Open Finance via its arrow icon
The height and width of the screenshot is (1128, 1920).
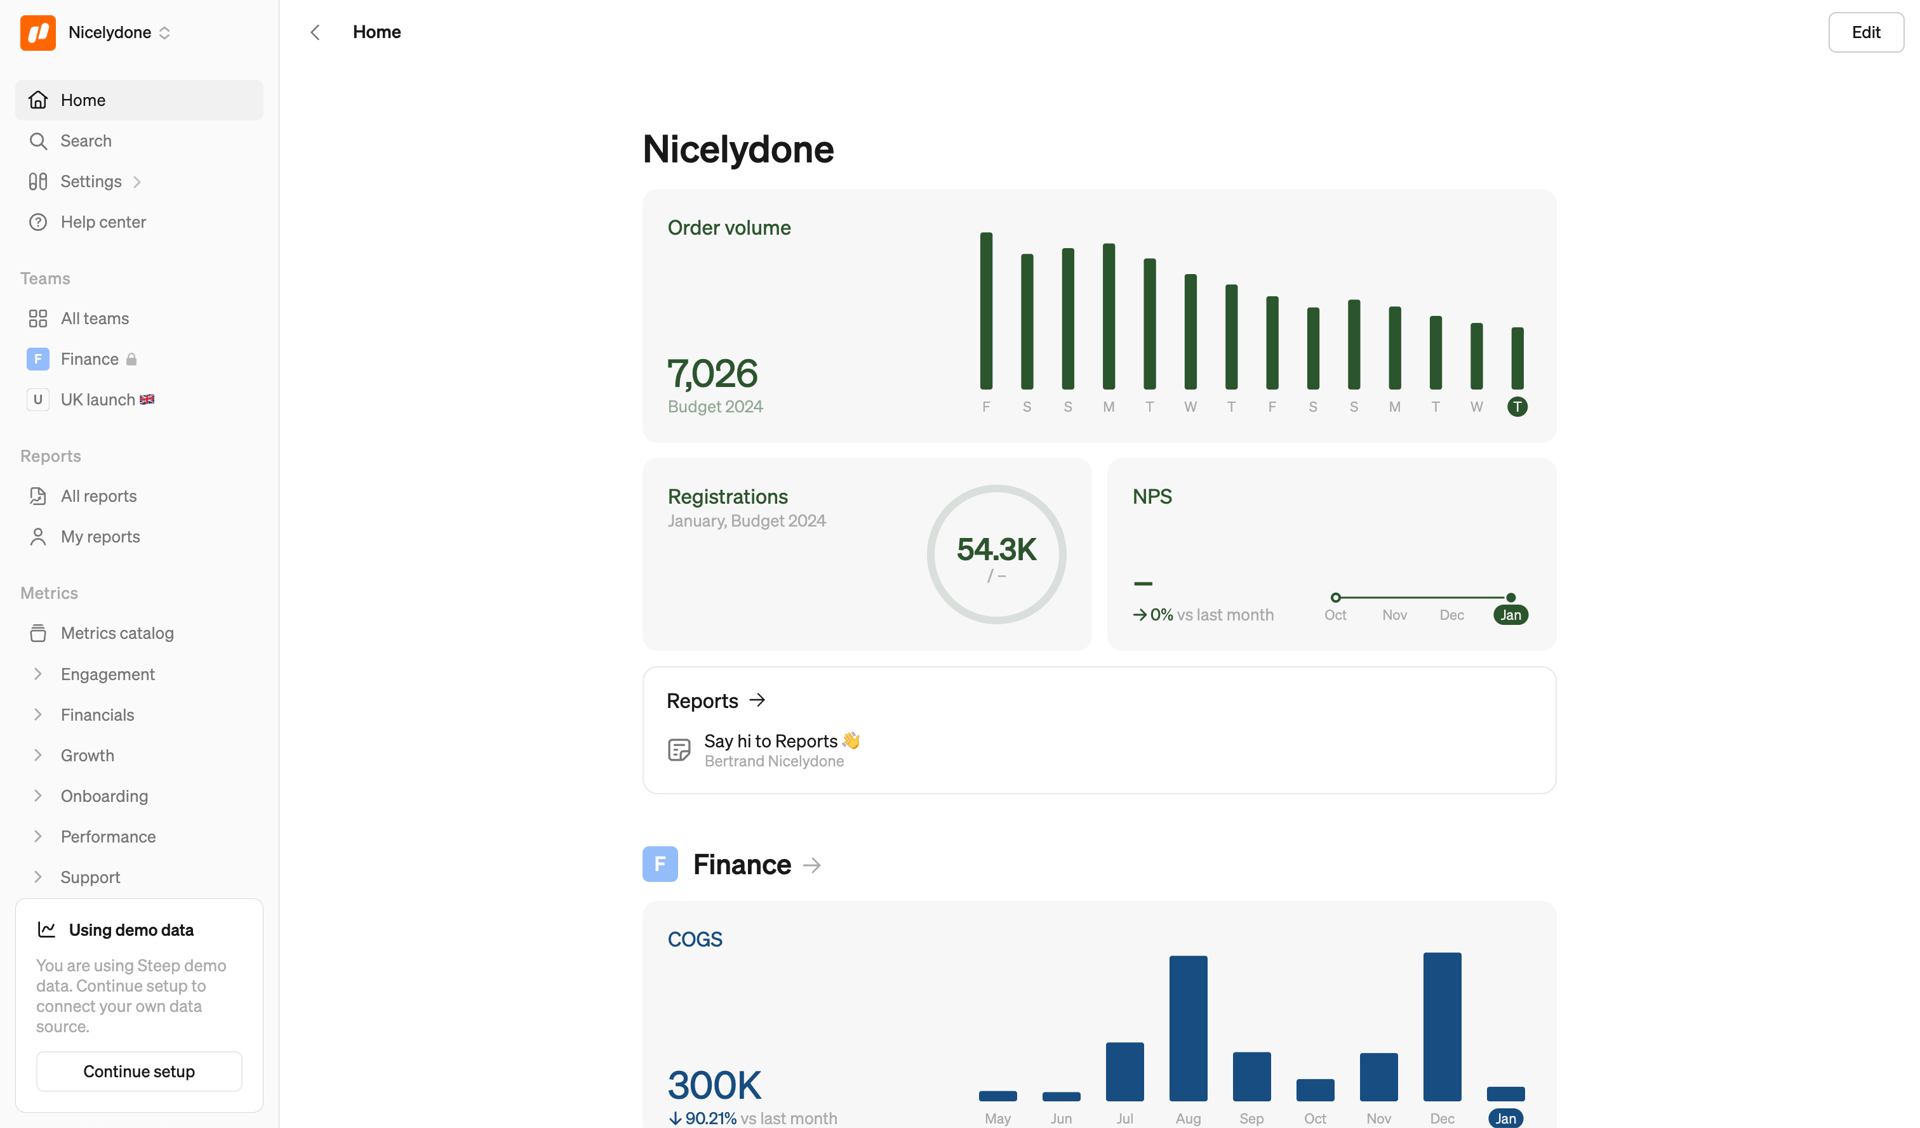coord(812,864)
